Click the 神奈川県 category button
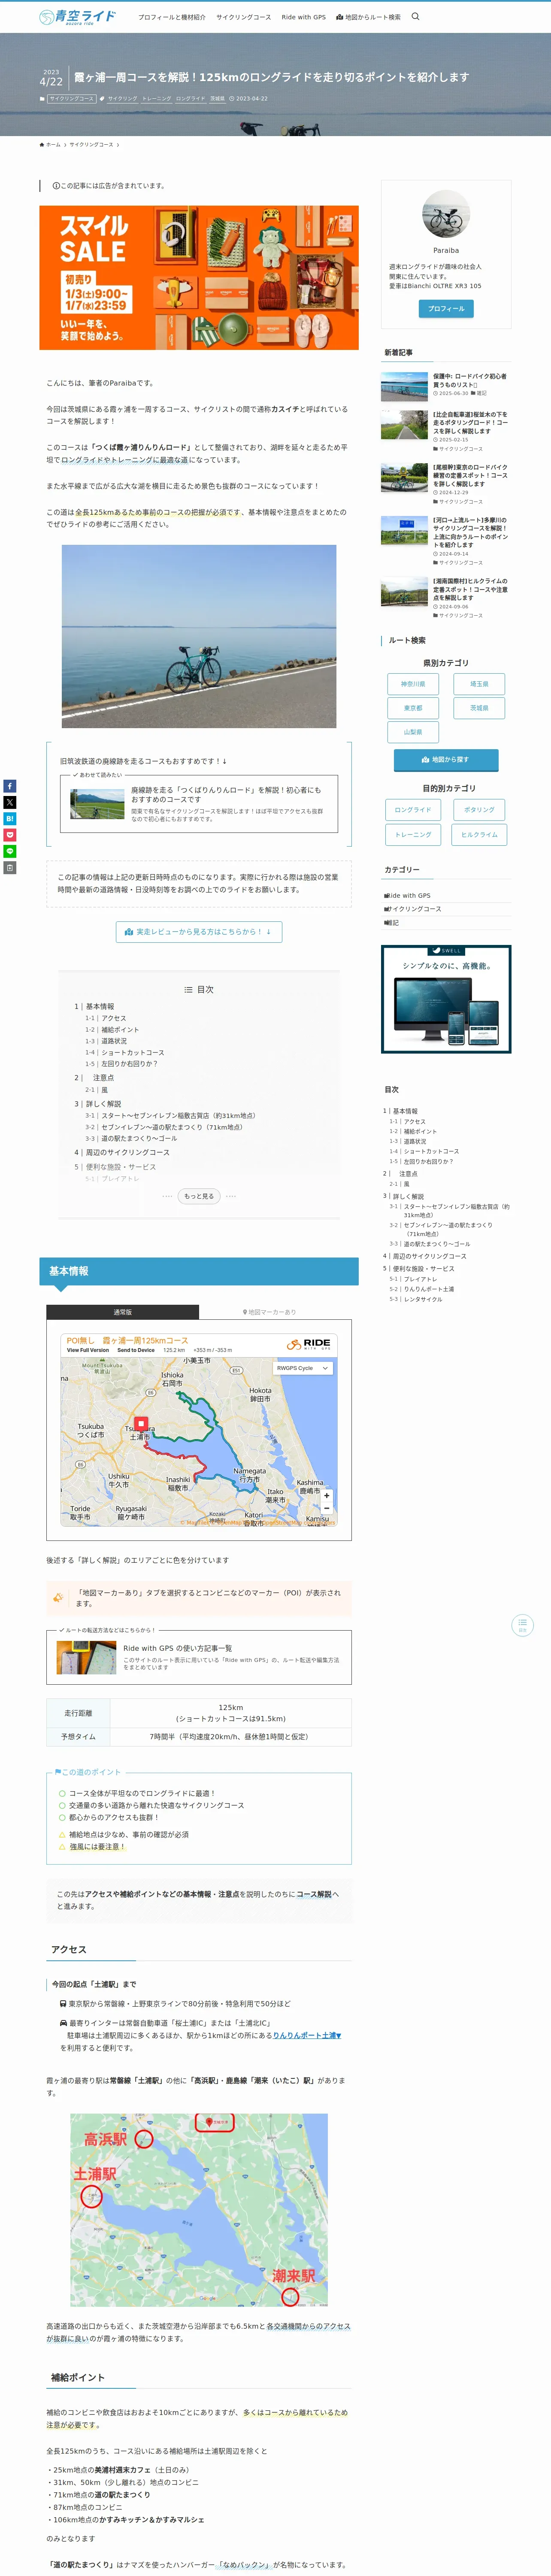The image size is (551, 2576). tap(413, 684)
